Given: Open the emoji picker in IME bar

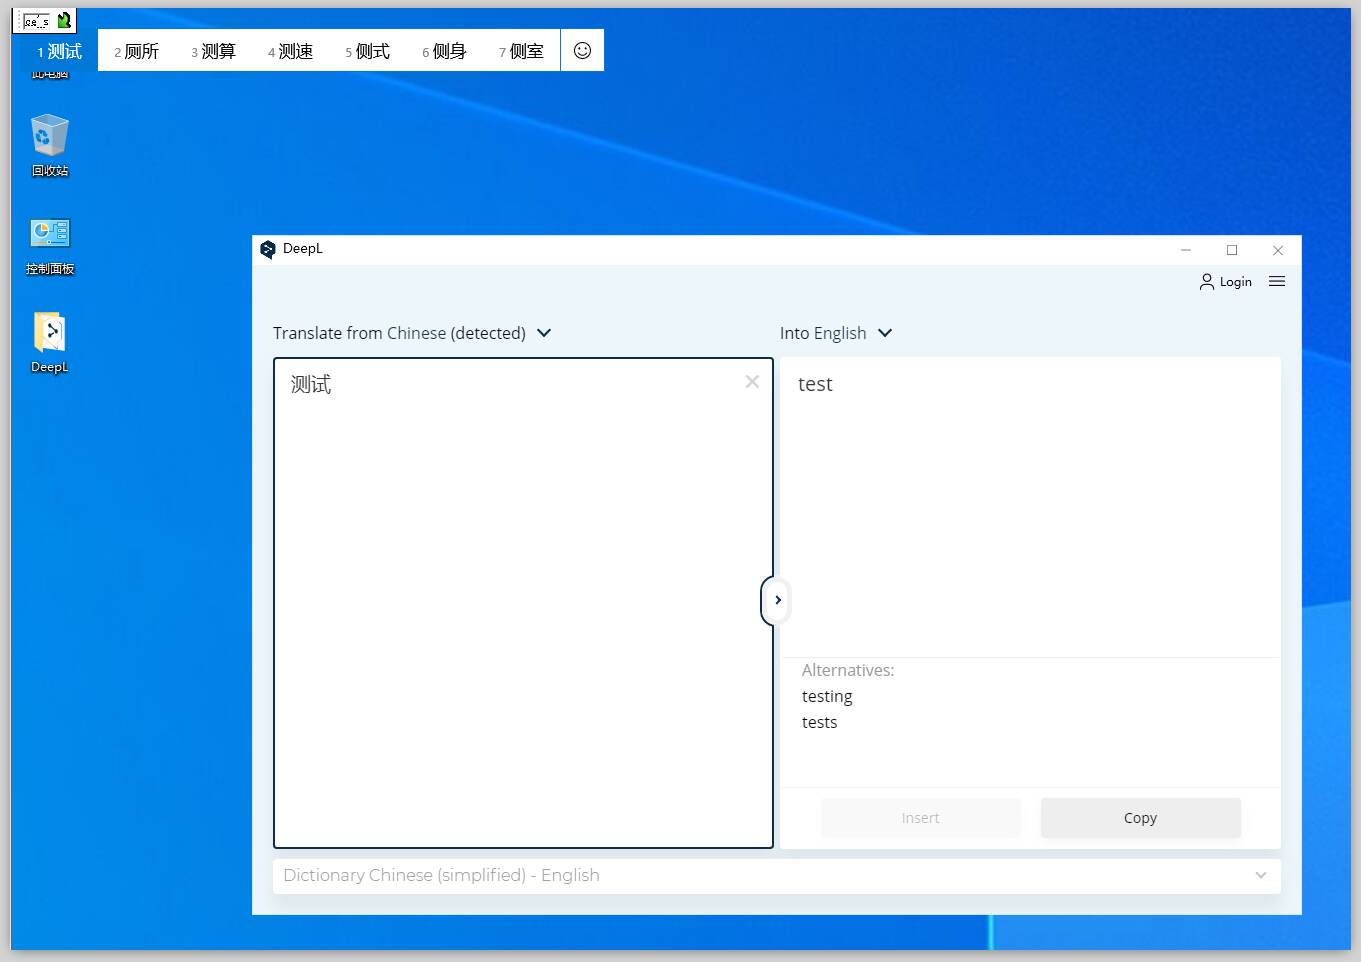Looking at the screenshot, I should [x=582, y=51].
